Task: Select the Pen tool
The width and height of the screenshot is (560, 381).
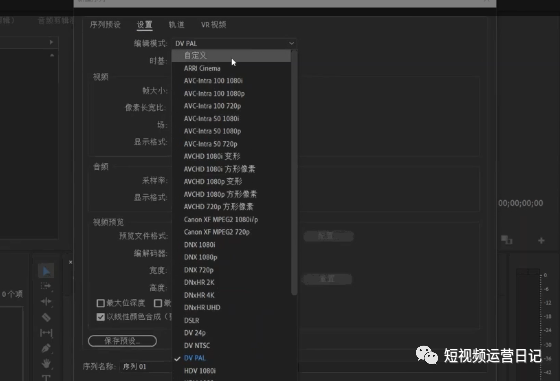Action: pos(46,348)
